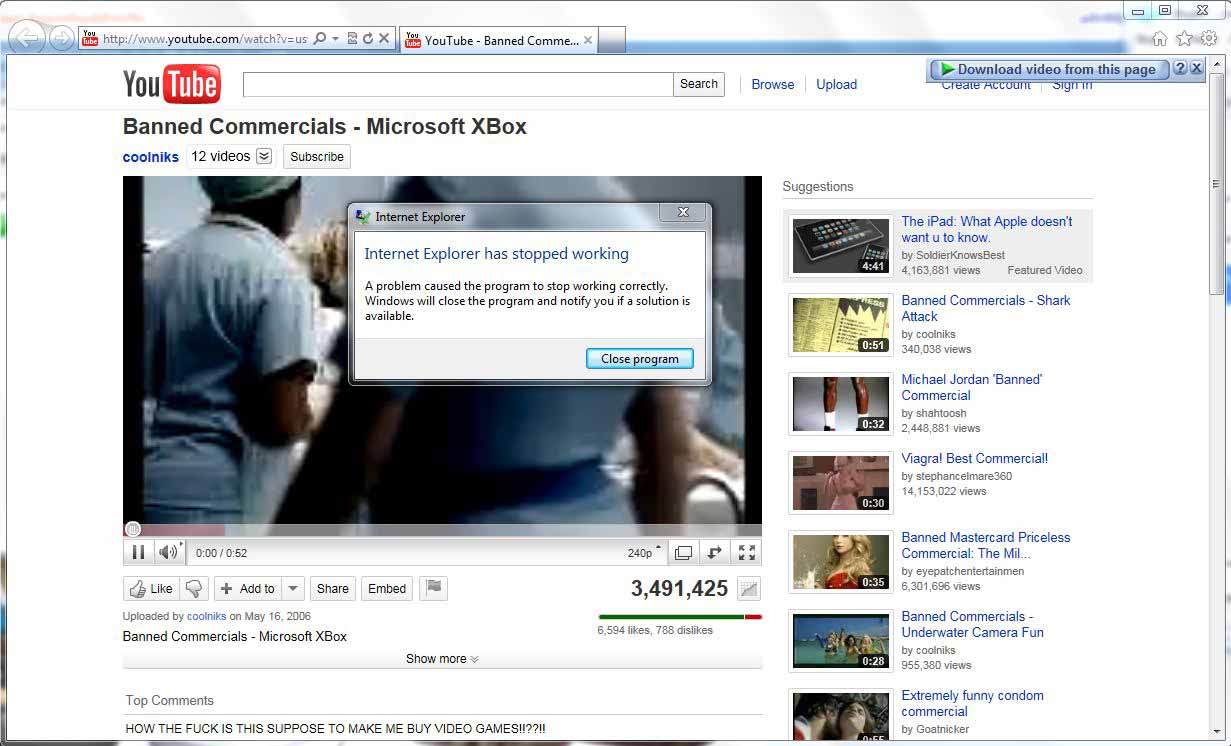
Task: Click the expand/wide player arrow icon
Action: pyautogui.click(x=715, y=552)
